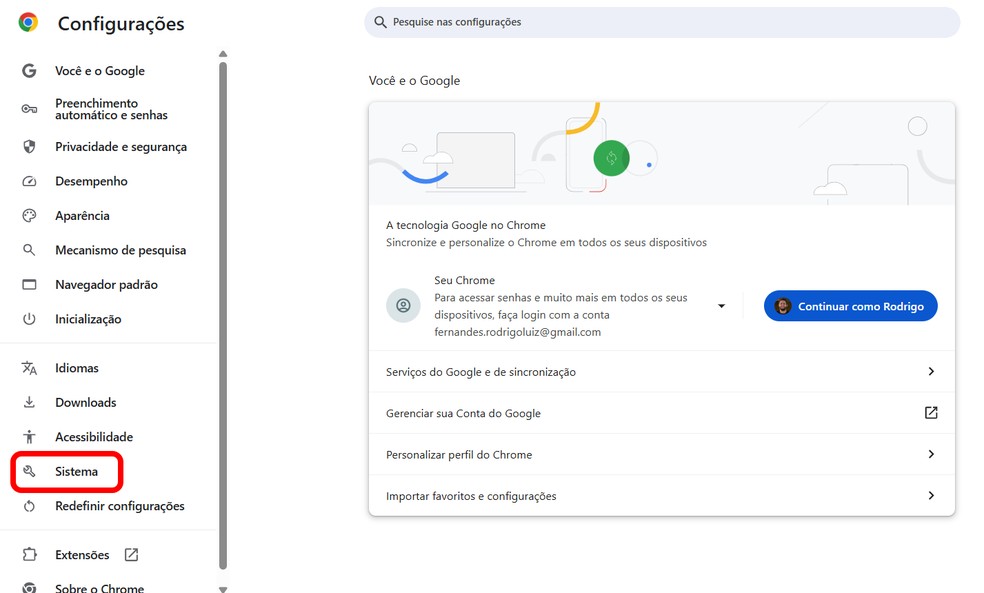The height and width of the screenshot is (593, 984).
Task: Click the email fernandes.rodrigoluiz@gmail.com text
Action: [517, 332]
